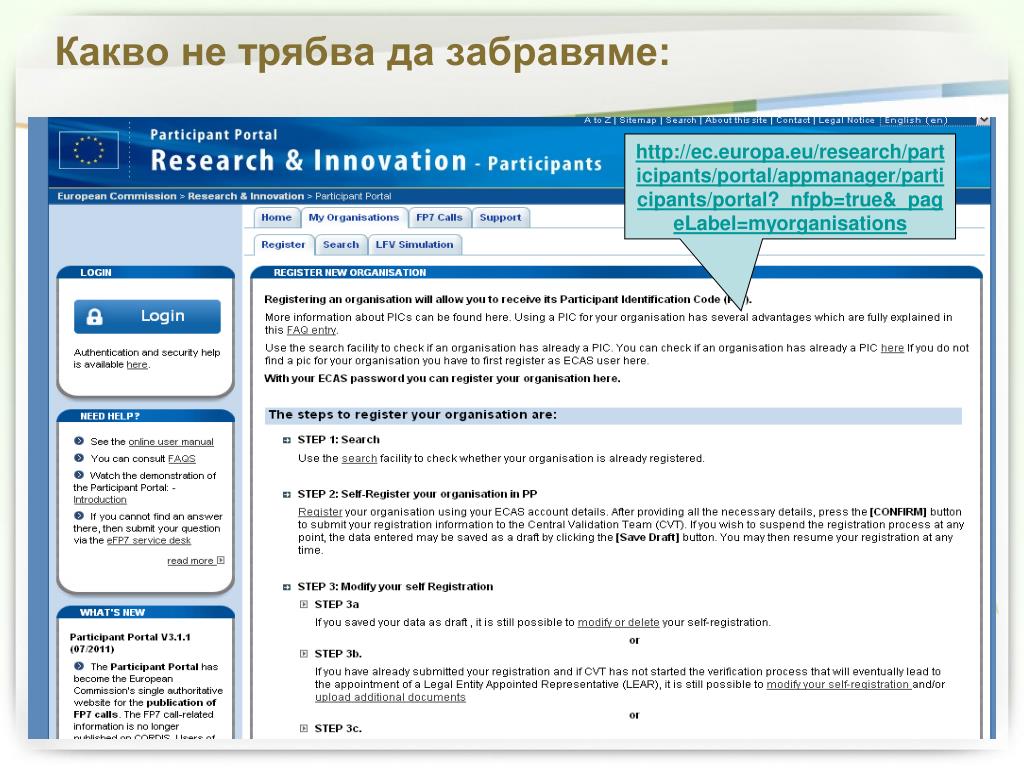
Task: Click the upload additional documents link
Action: coord(390,697)
